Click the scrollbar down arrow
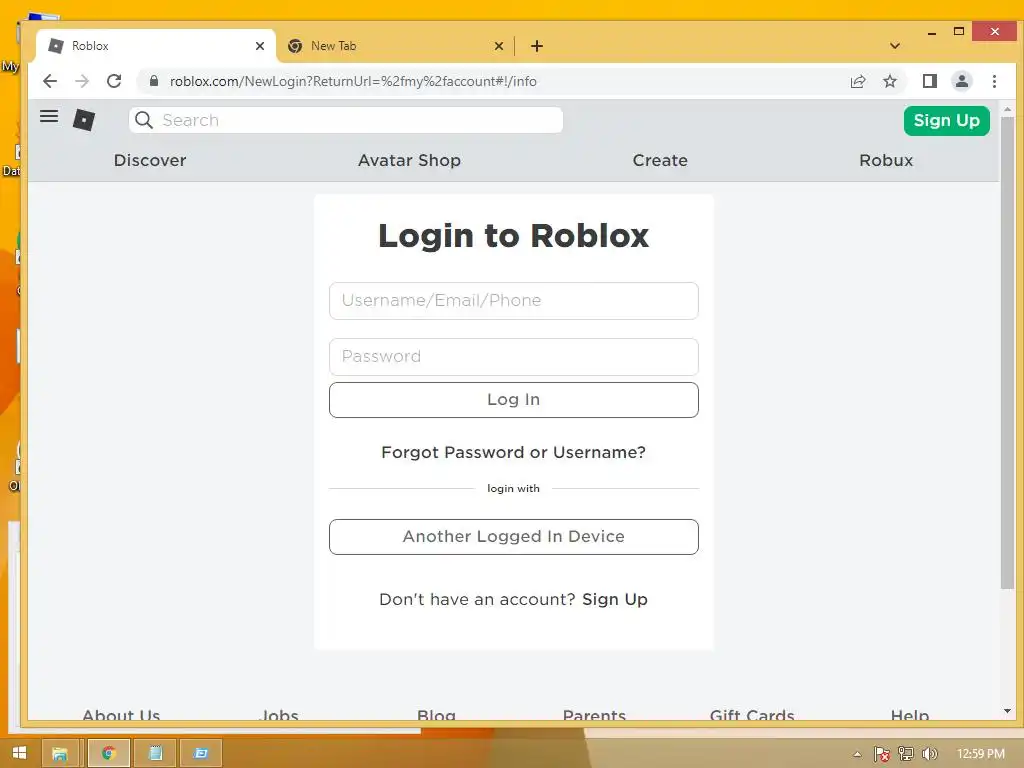Image resolution: width=1024 pixels, height=768 pixels. click(x=1007, y=711)
